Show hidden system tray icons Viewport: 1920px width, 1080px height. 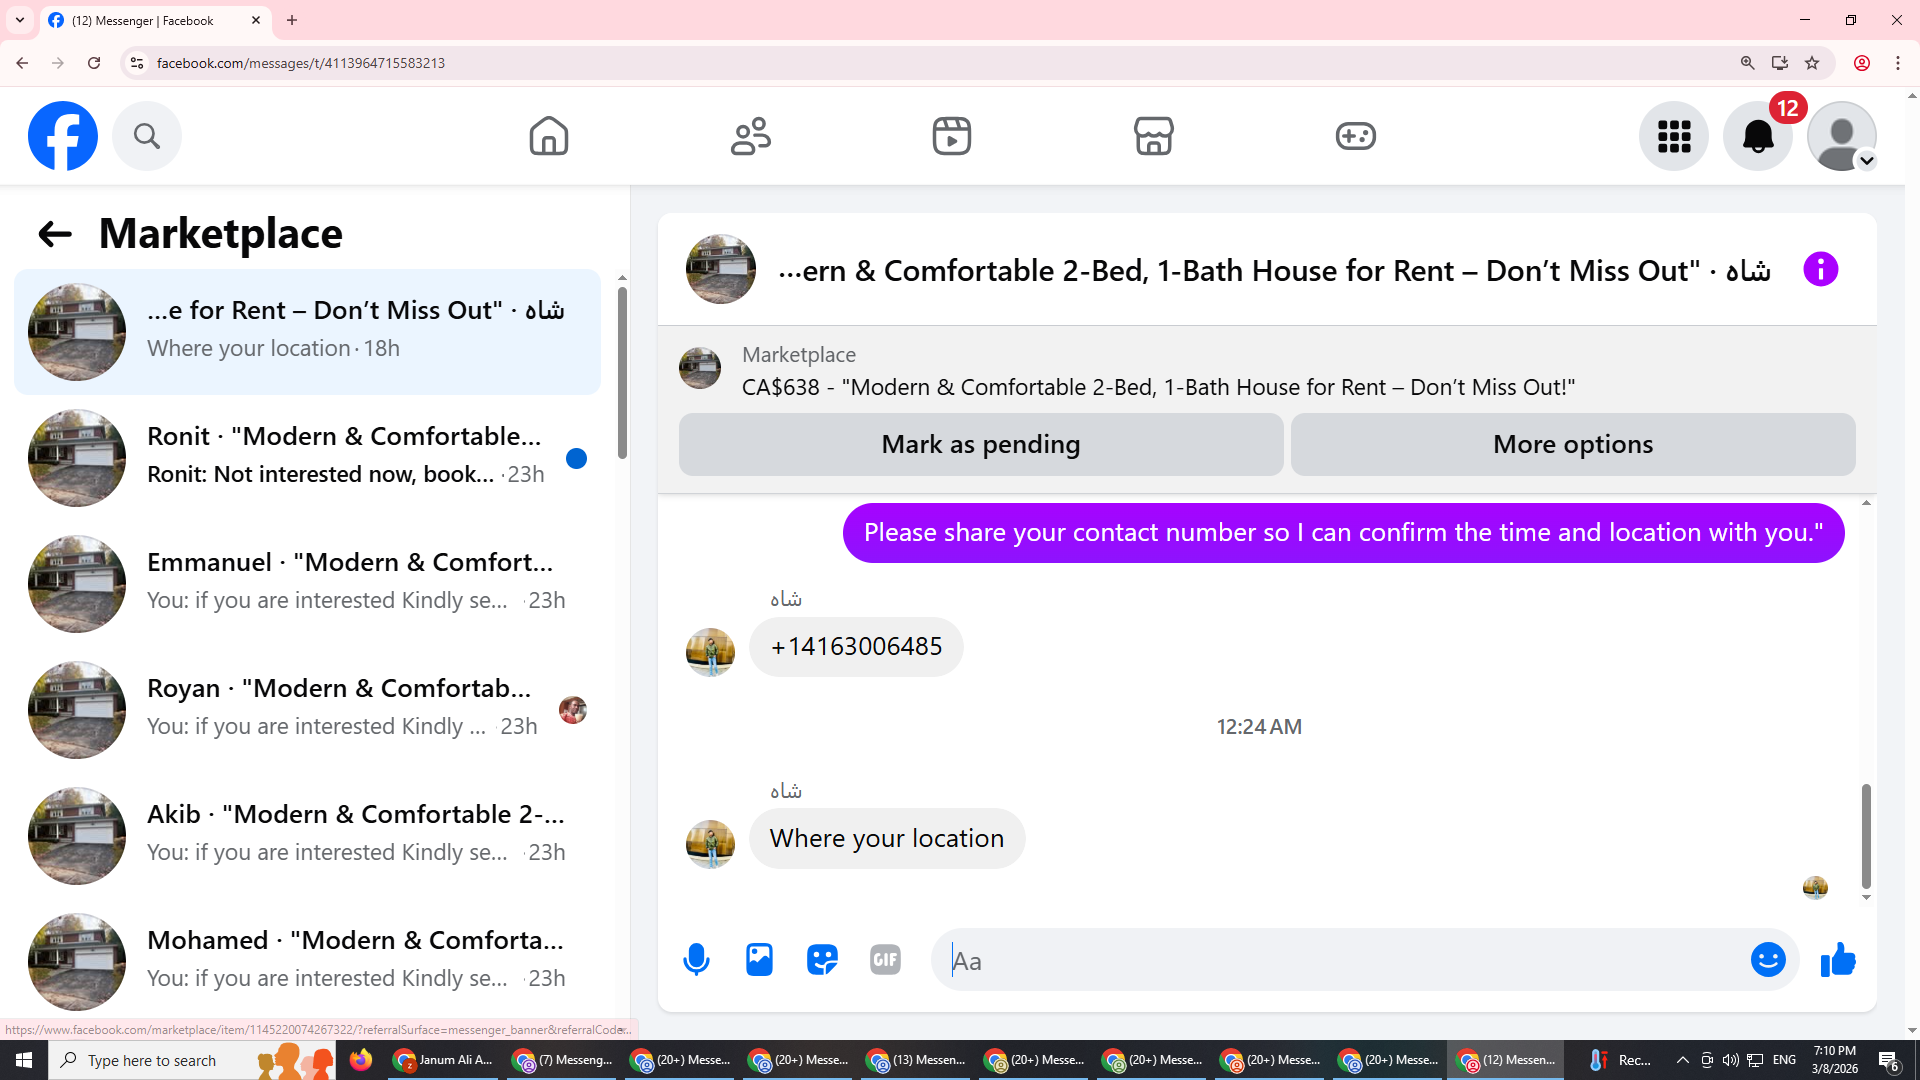pos(1682,1060)
